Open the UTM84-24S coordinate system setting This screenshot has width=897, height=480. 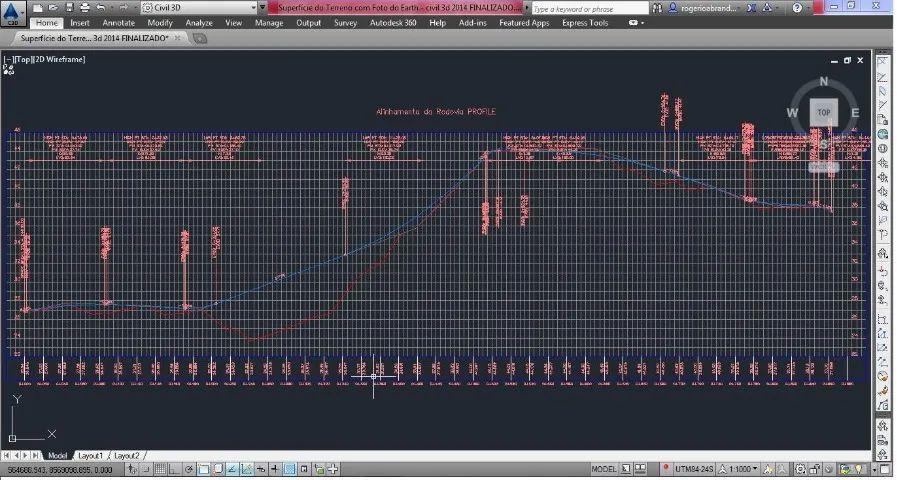pyautogui.click(x=694, y=469)
